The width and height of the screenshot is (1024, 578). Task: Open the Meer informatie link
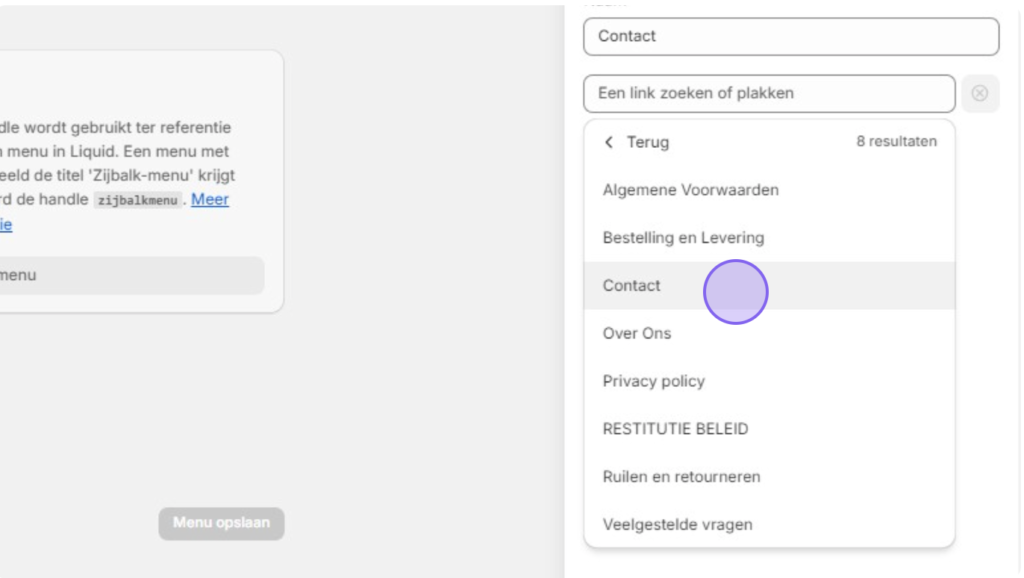(210, 199)
